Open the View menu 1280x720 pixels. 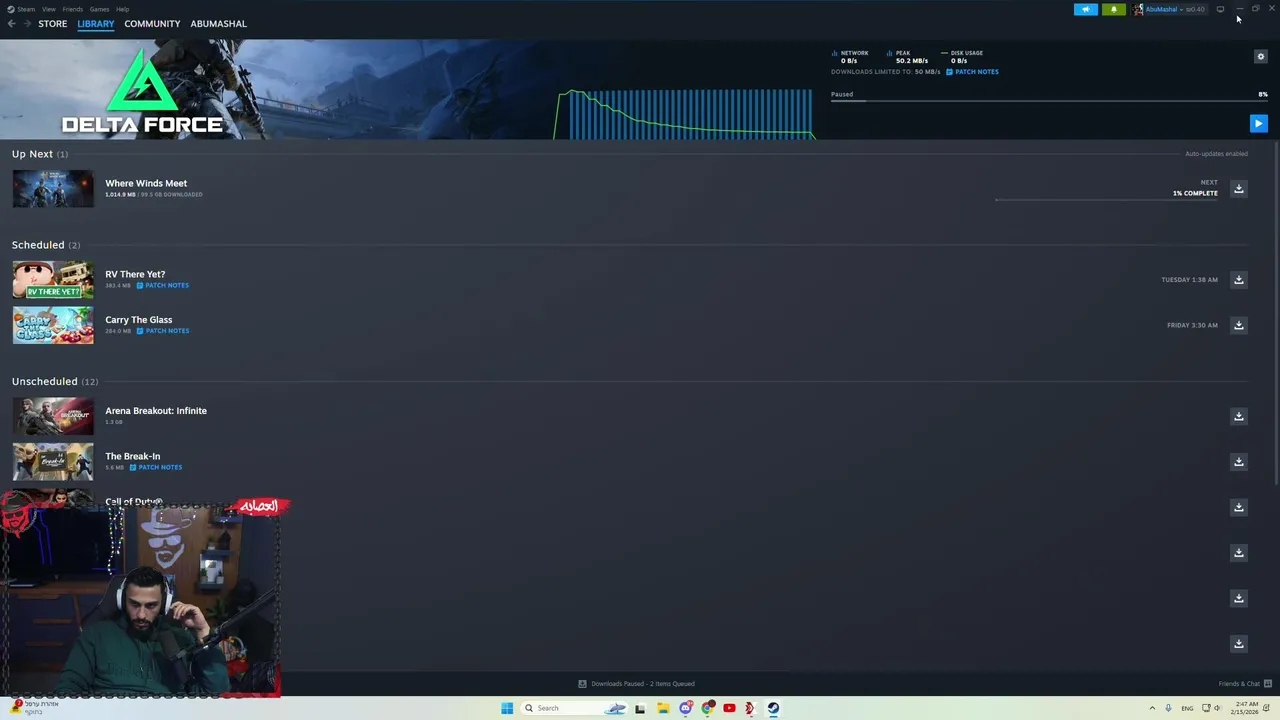[48, 9]
